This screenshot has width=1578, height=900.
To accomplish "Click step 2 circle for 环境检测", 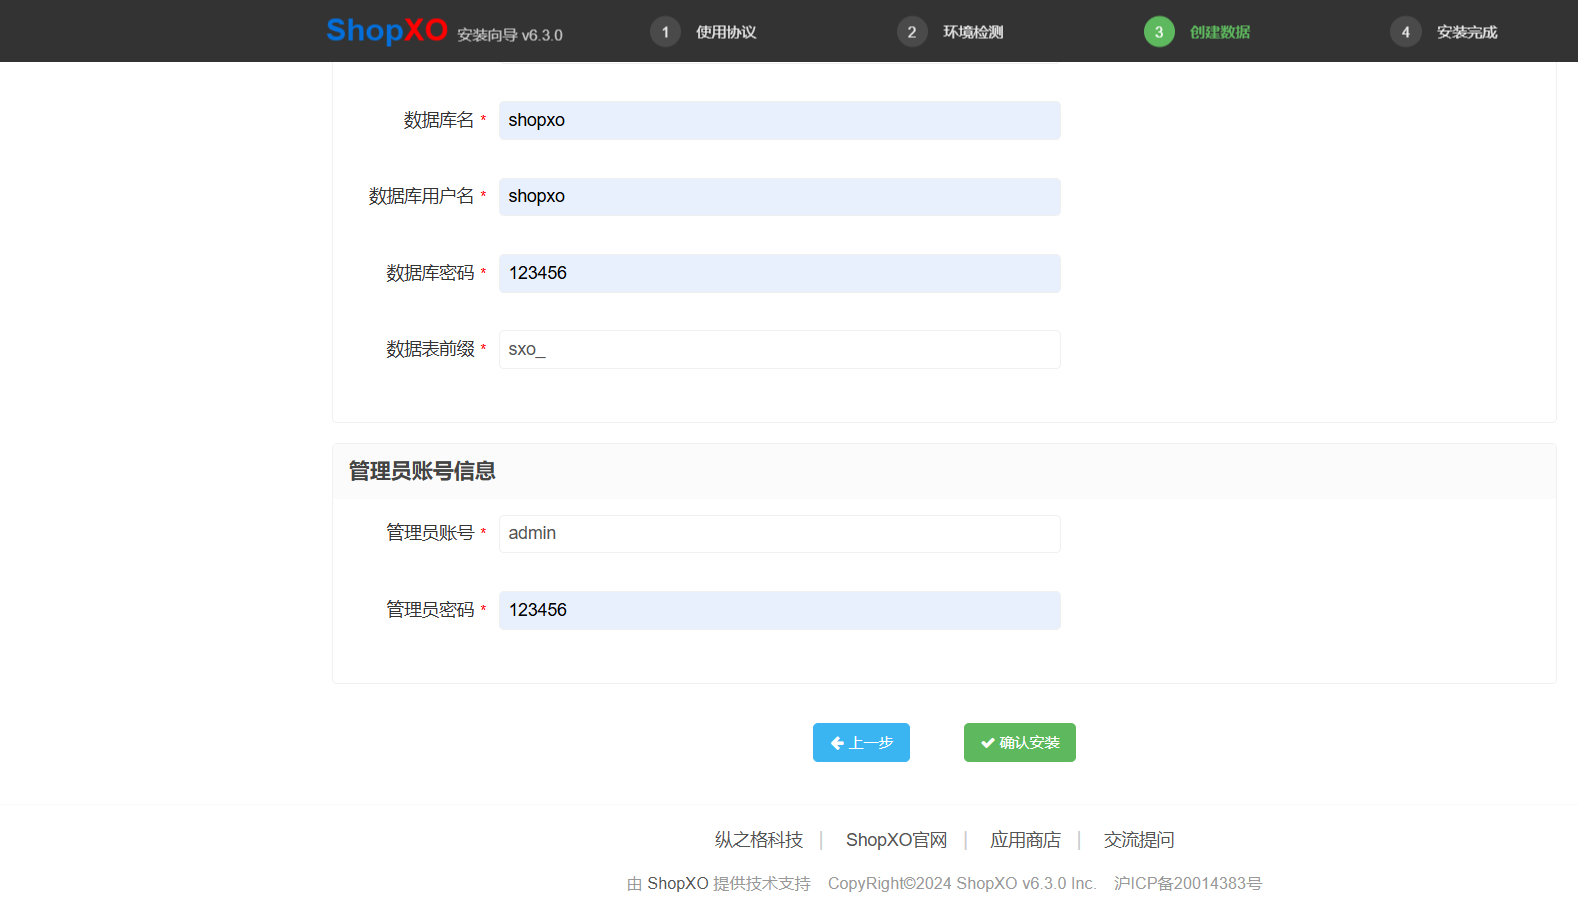I will tap(912, 32).
